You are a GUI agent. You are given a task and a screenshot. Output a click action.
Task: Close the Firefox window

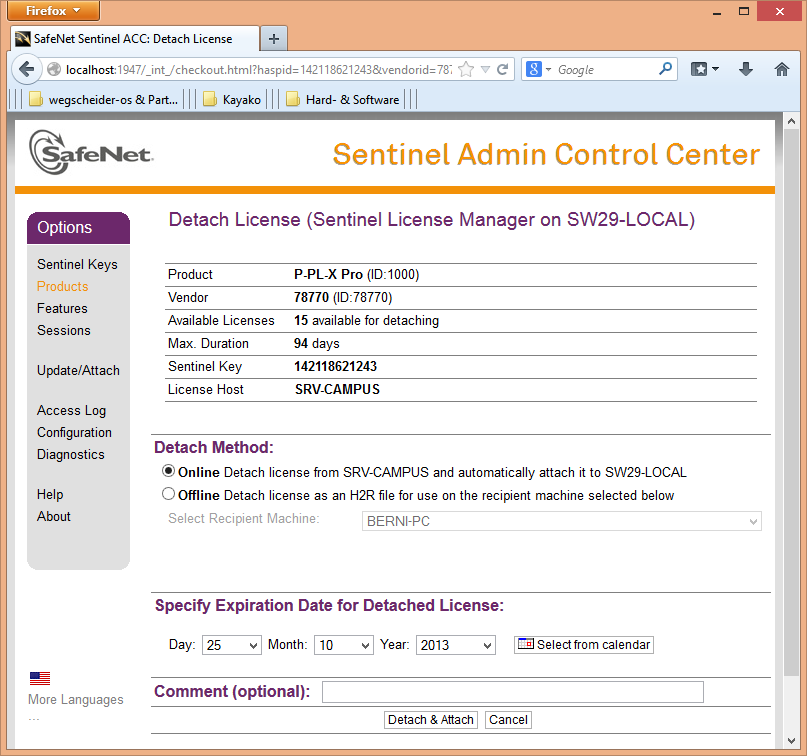coord(780,11)
